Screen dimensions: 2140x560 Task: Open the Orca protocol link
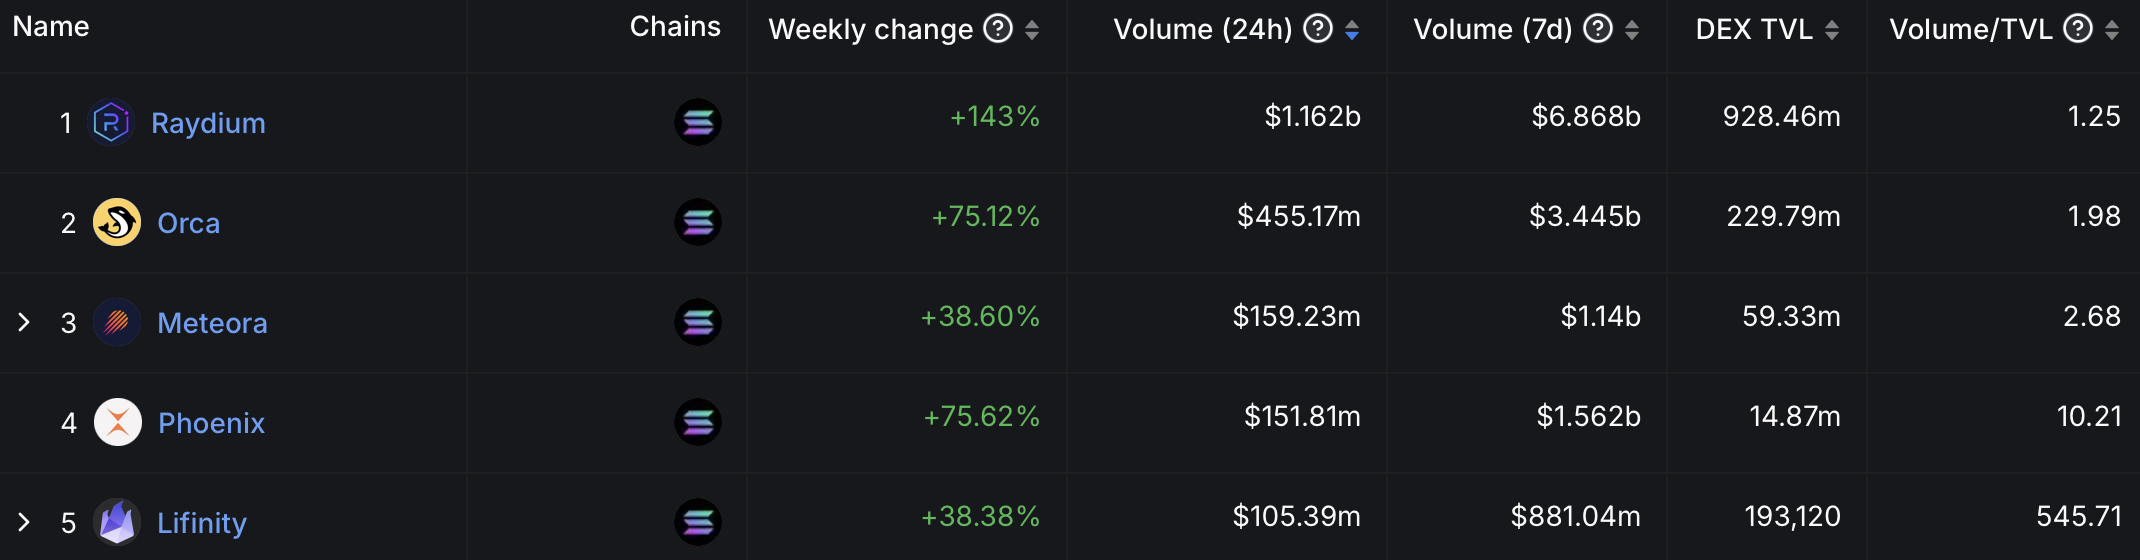tap(189, 223)
